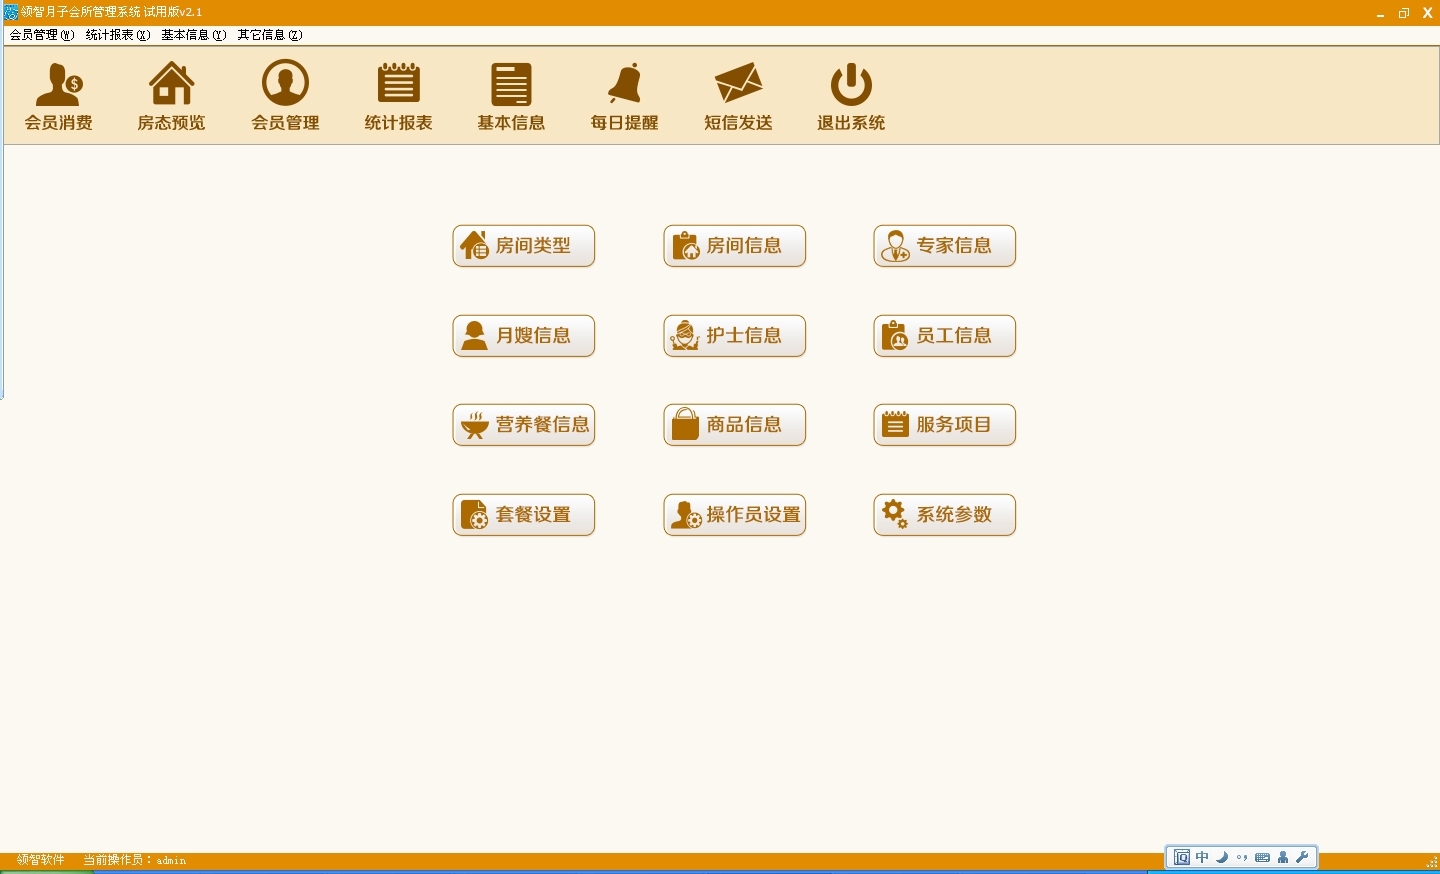Toggle half/full-width moon icon in IME bar
The image size is (1440, 874).
point(1222,857)
